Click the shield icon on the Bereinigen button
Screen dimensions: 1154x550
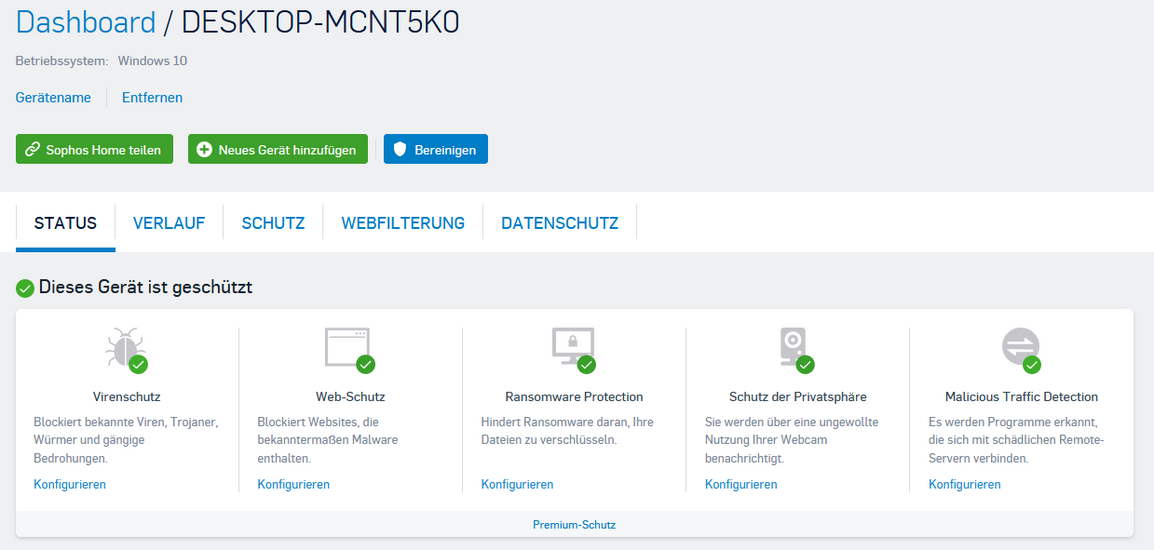(400, 149)
